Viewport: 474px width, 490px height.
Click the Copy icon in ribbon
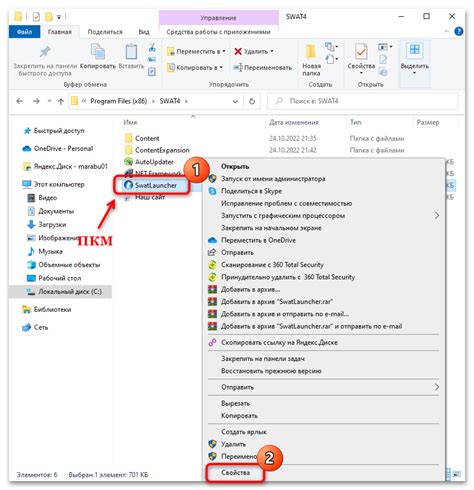pyautogui.click(x=98, y=52)
